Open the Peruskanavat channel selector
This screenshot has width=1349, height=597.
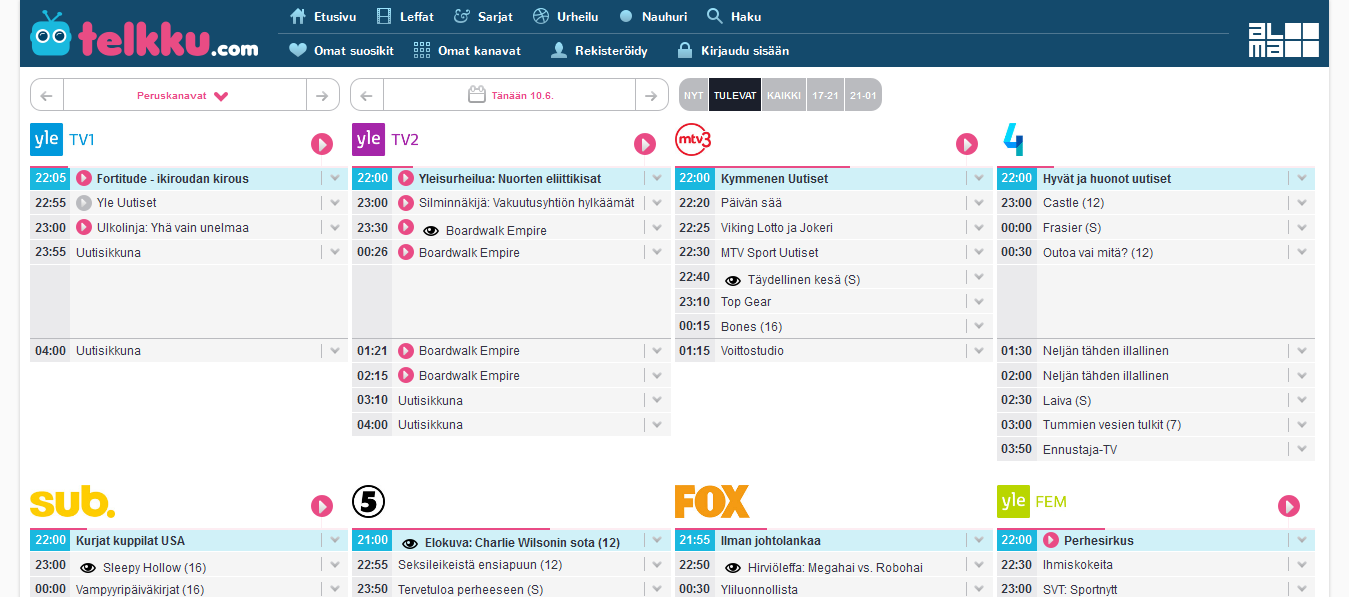[x=185, y=94]
